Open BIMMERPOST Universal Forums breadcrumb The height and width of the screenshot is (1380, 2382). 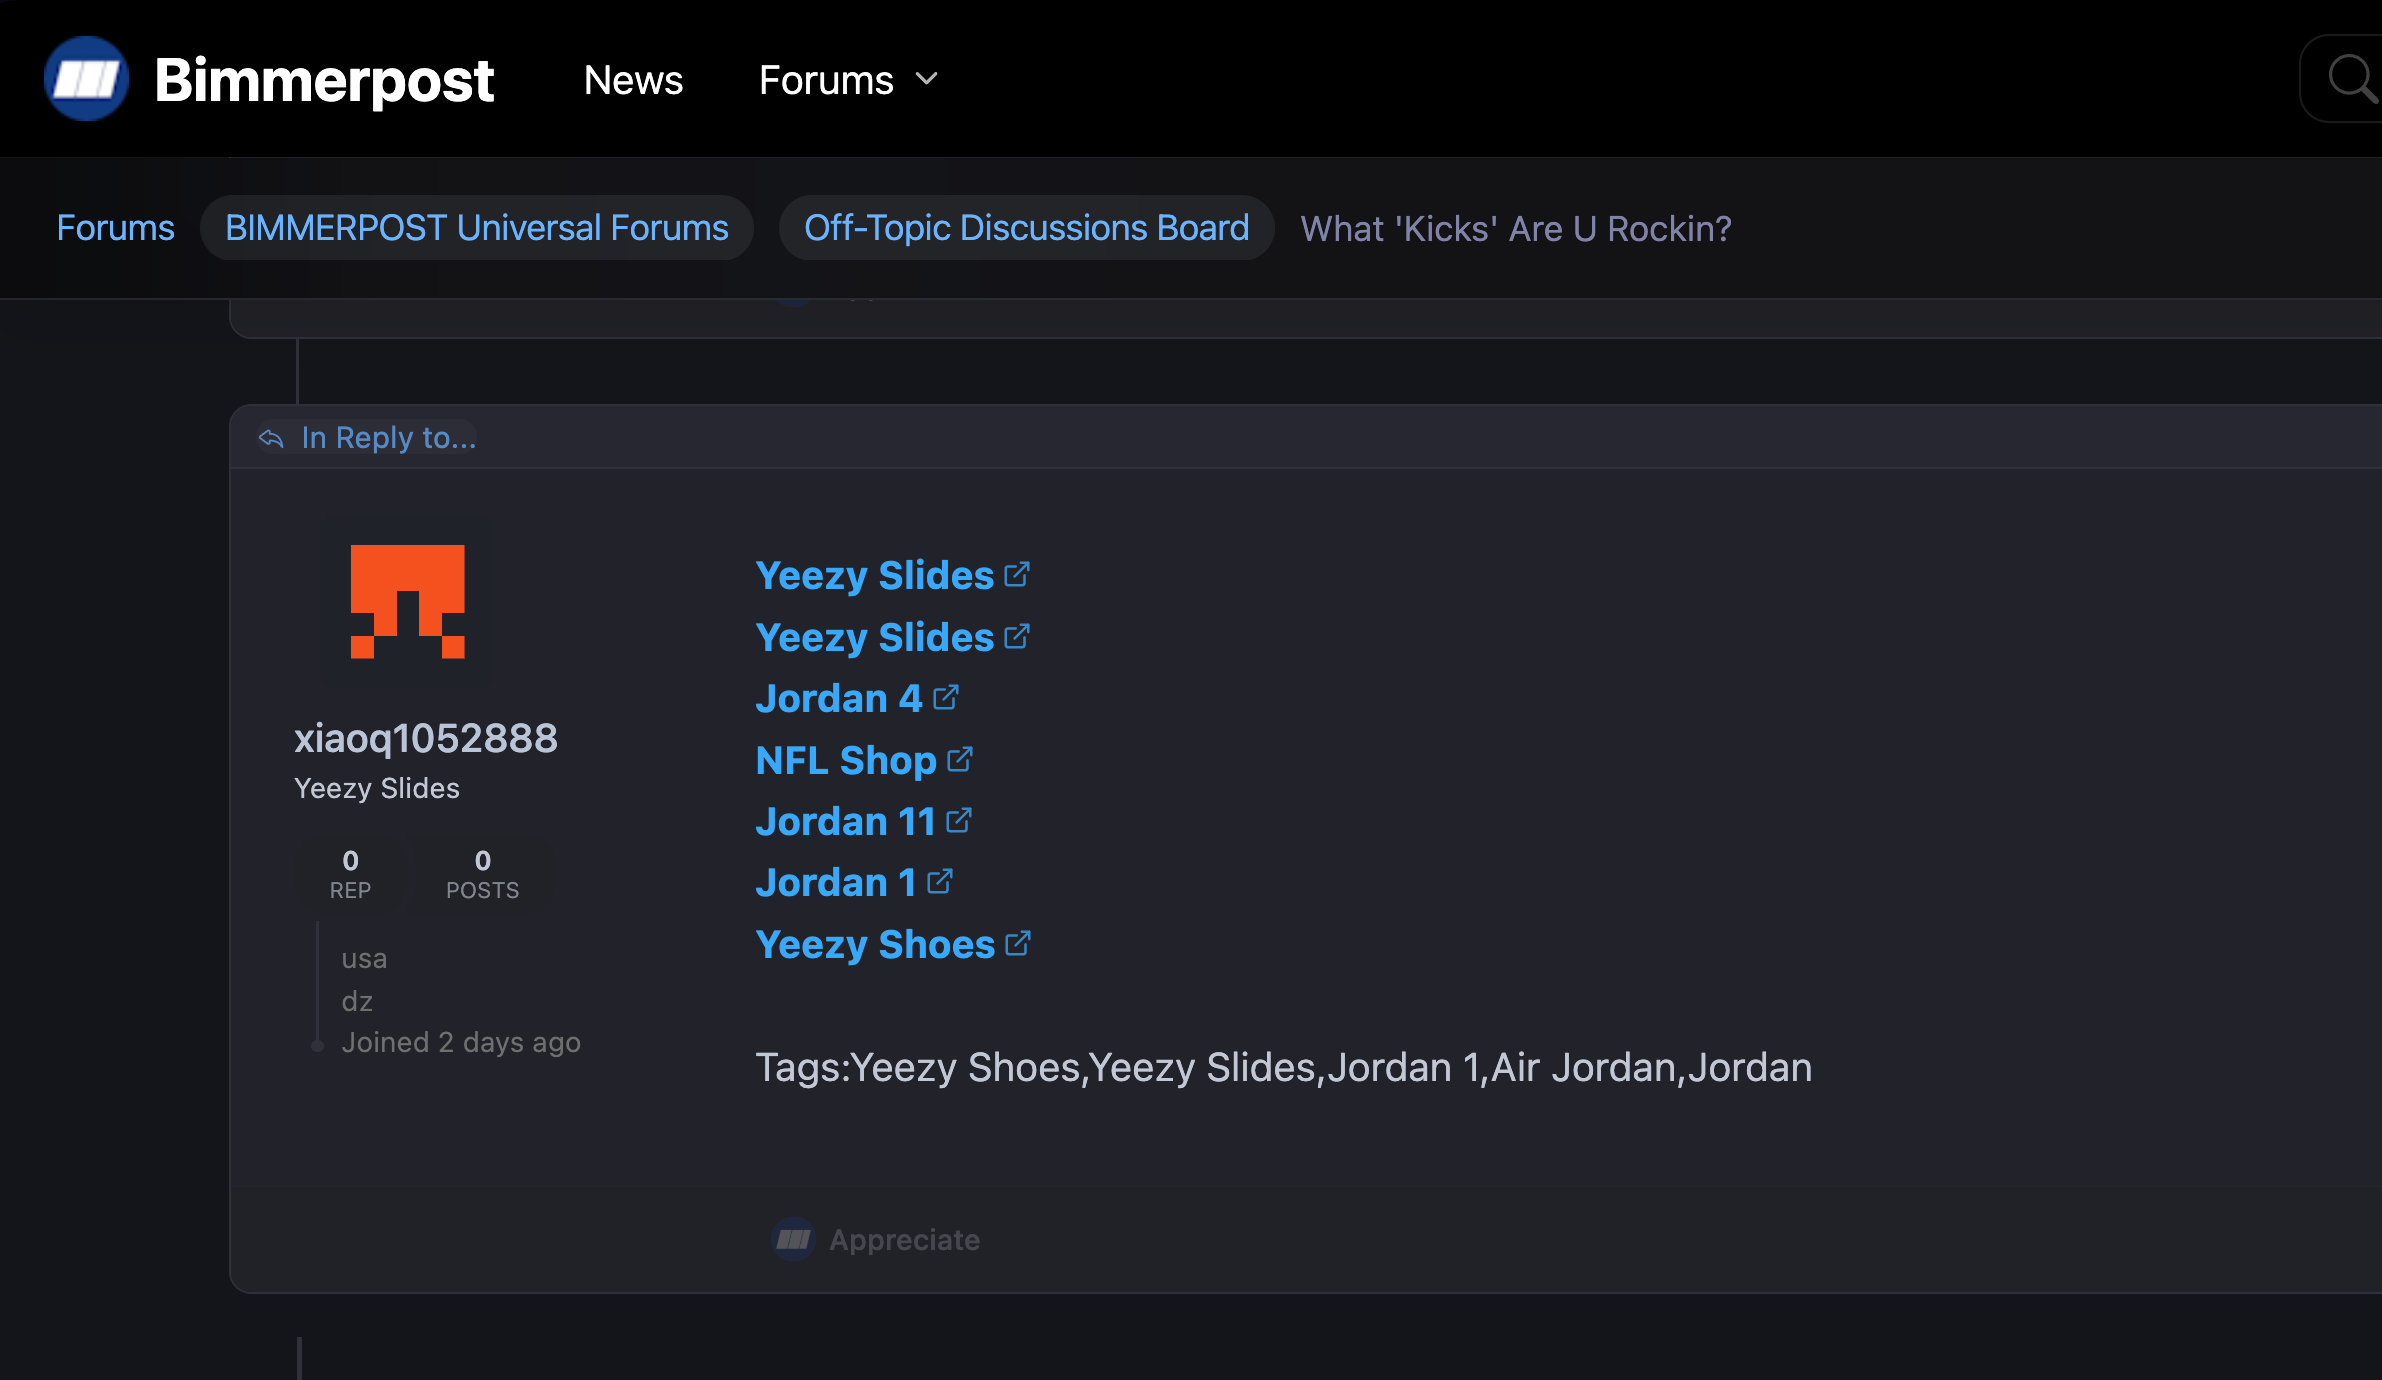pos(477,228)
